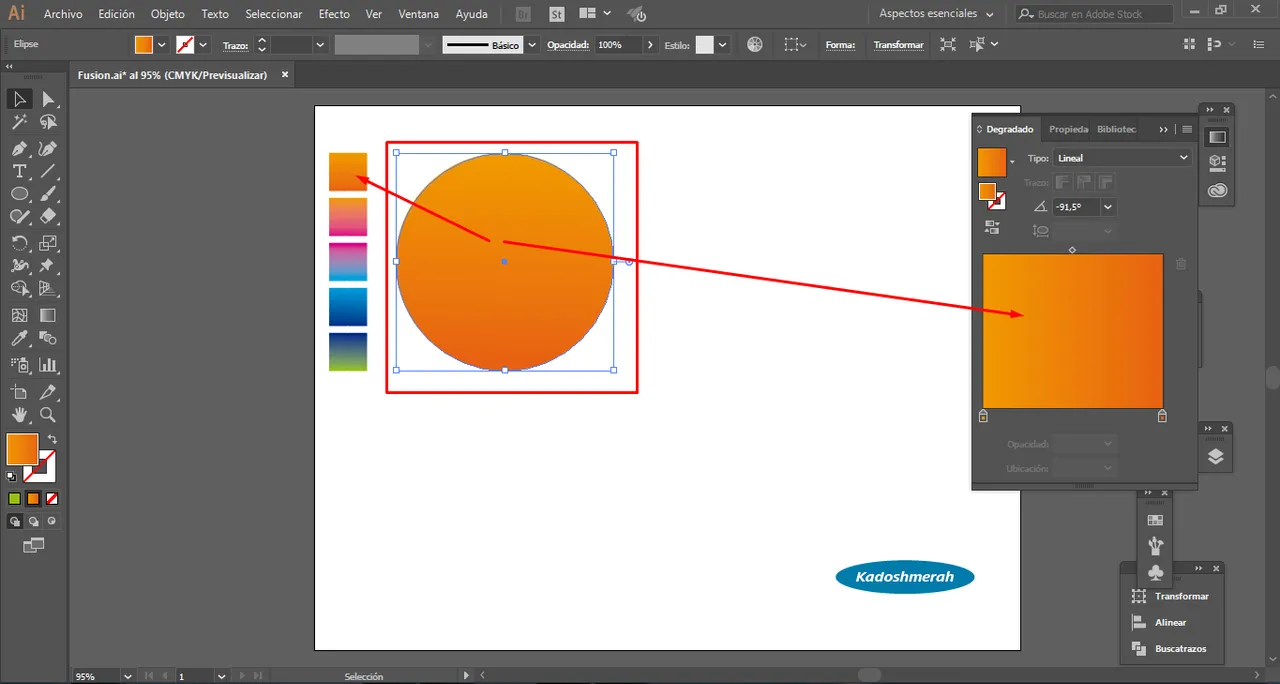1280x684 pixels.
Task: Click the reverse gradient icon
Action: 992,228
